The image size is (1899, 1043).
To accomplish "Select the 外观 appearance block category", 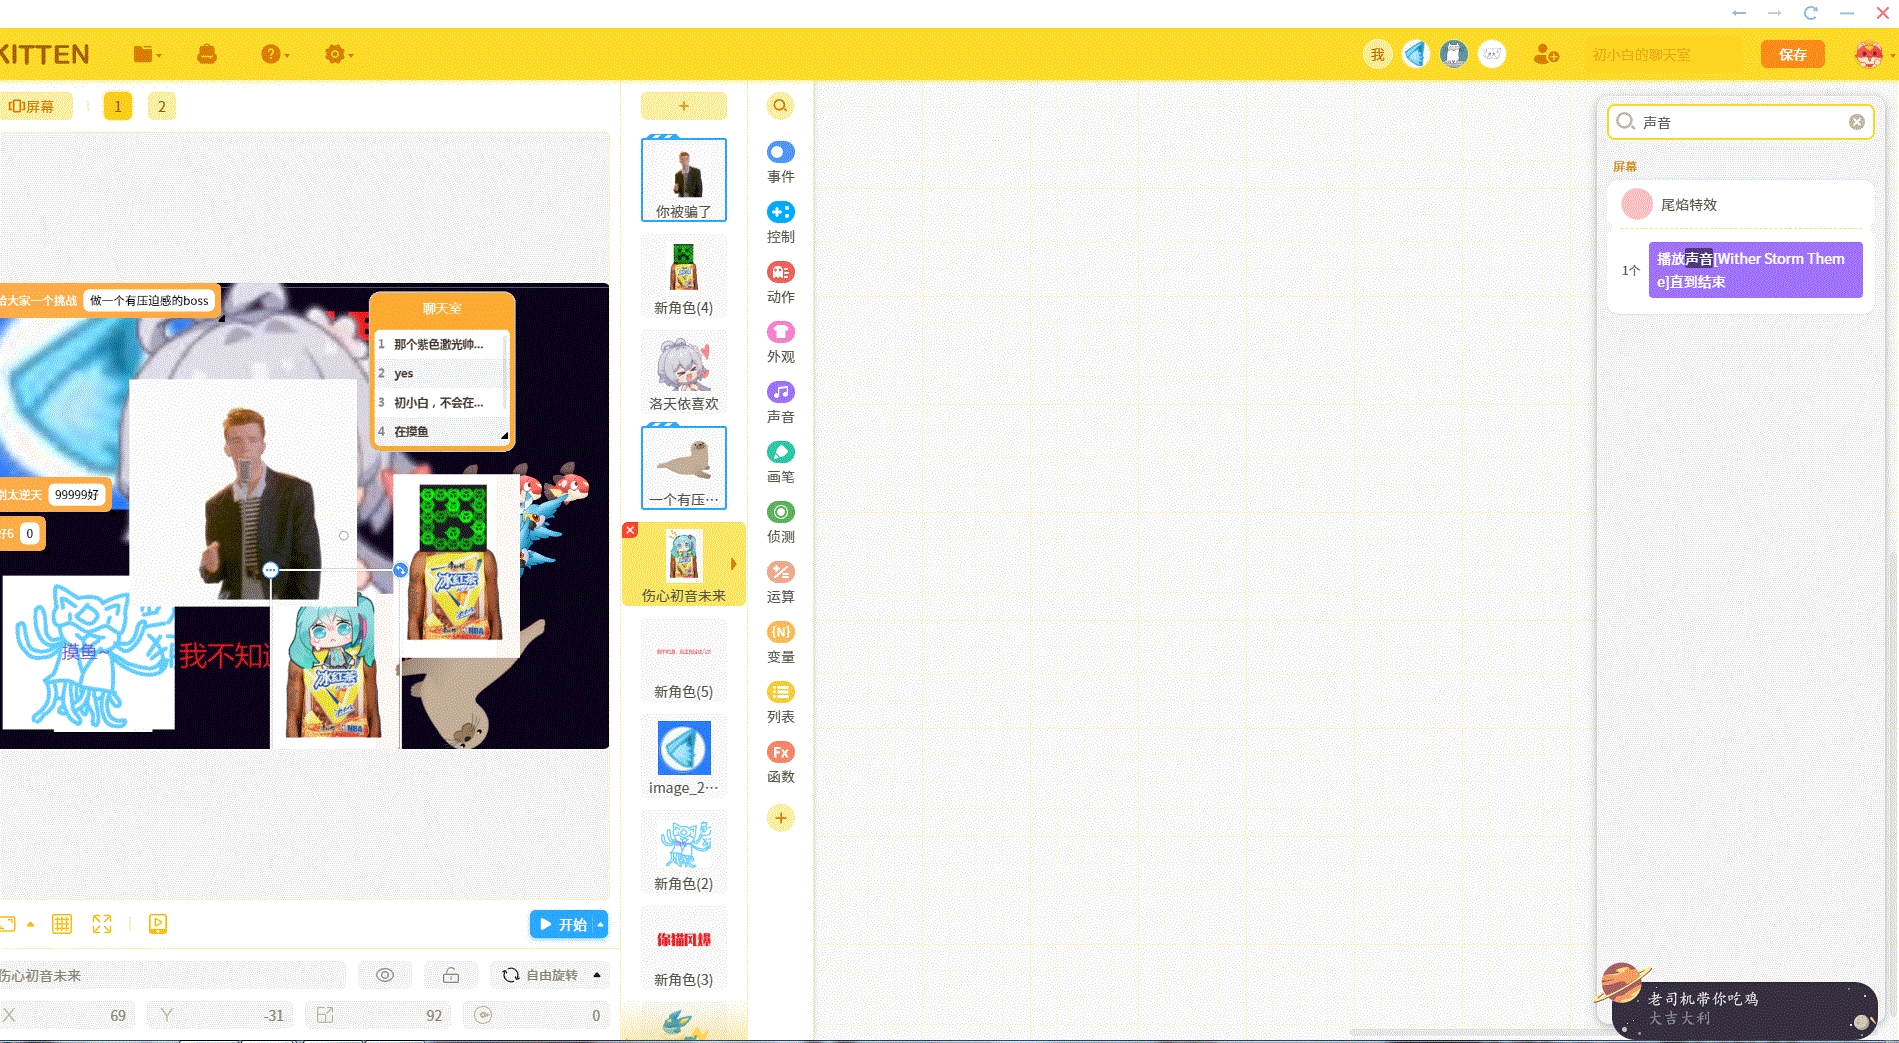I will tap(781, 342).
